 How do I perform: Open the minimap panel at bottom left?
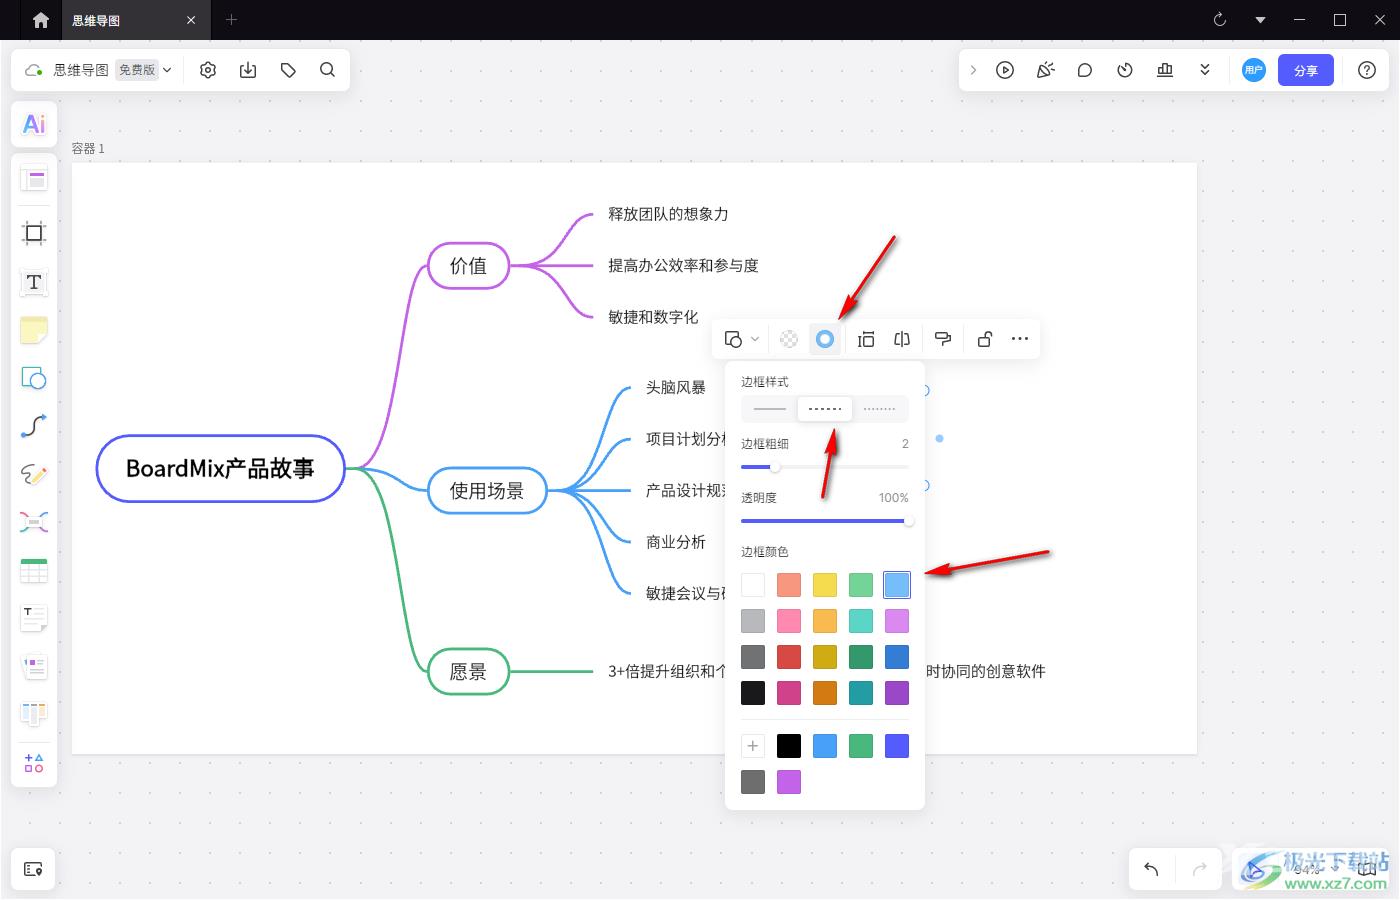tap(33, 869)
